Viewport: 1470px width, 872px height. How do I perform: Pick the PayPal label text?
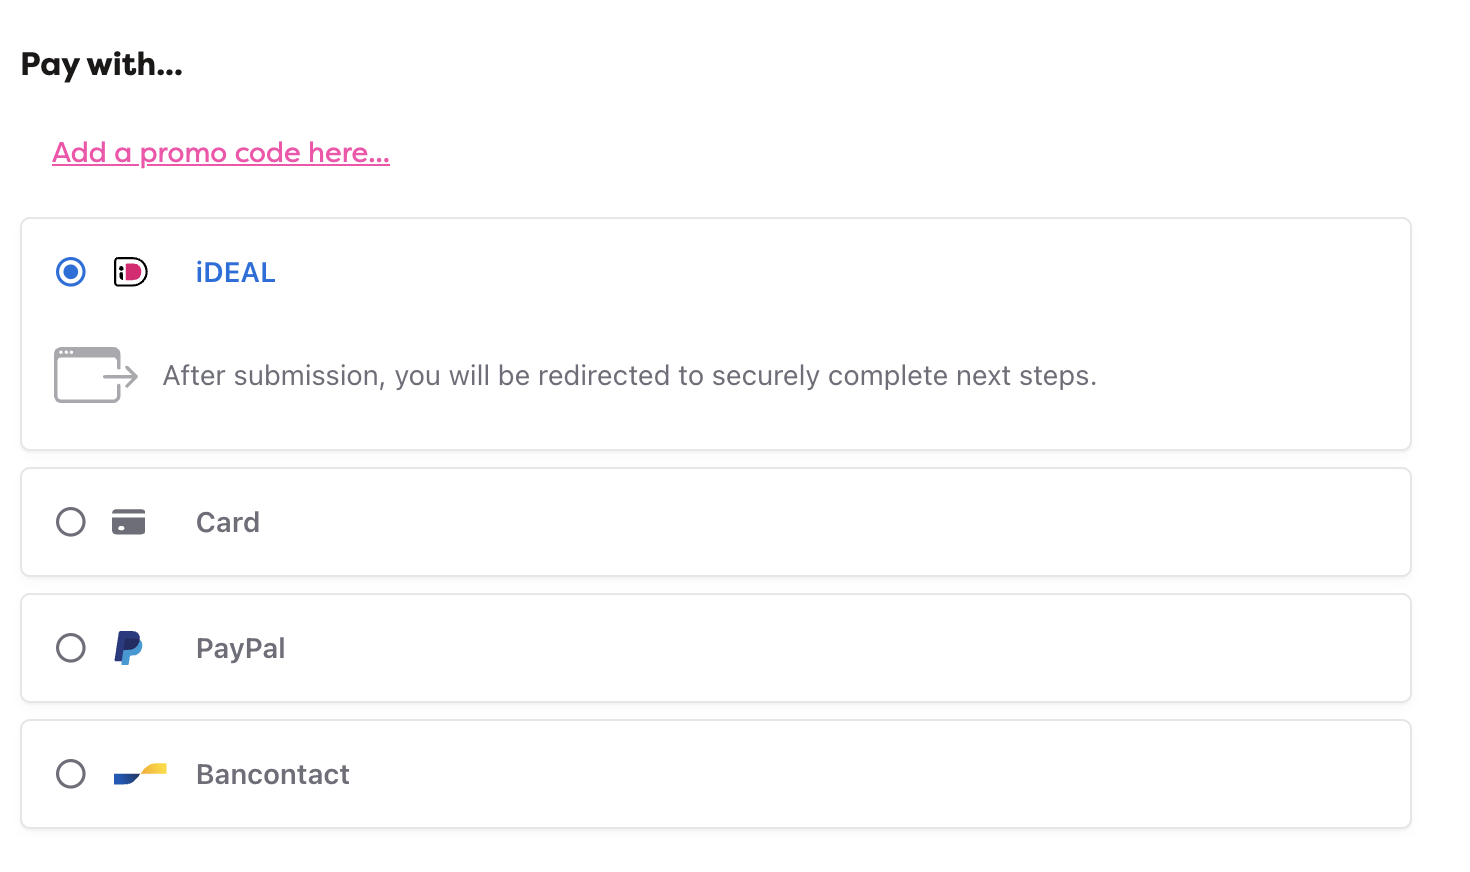click(241, 648)
